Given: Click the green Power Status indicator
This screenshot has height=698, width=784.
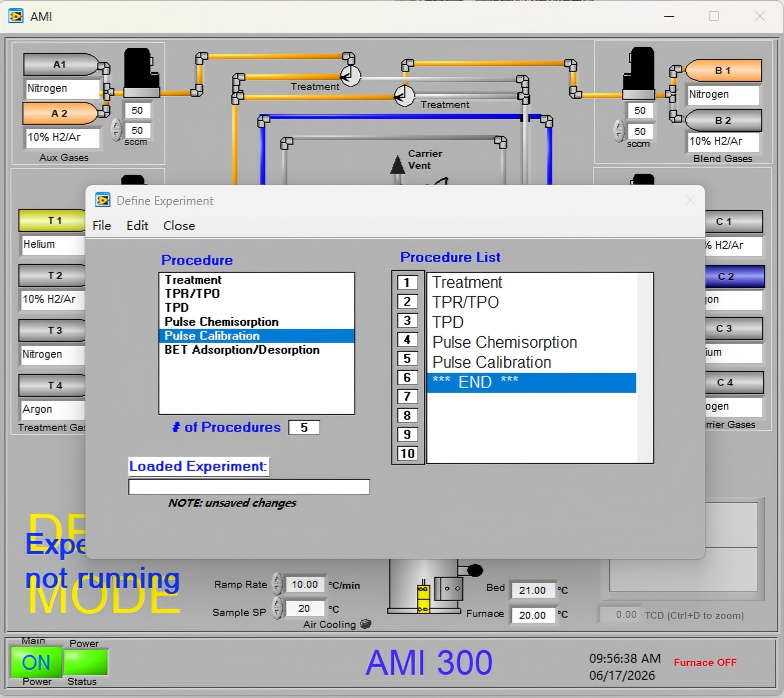Looking at the screenshot, I should tap(86, 662).
